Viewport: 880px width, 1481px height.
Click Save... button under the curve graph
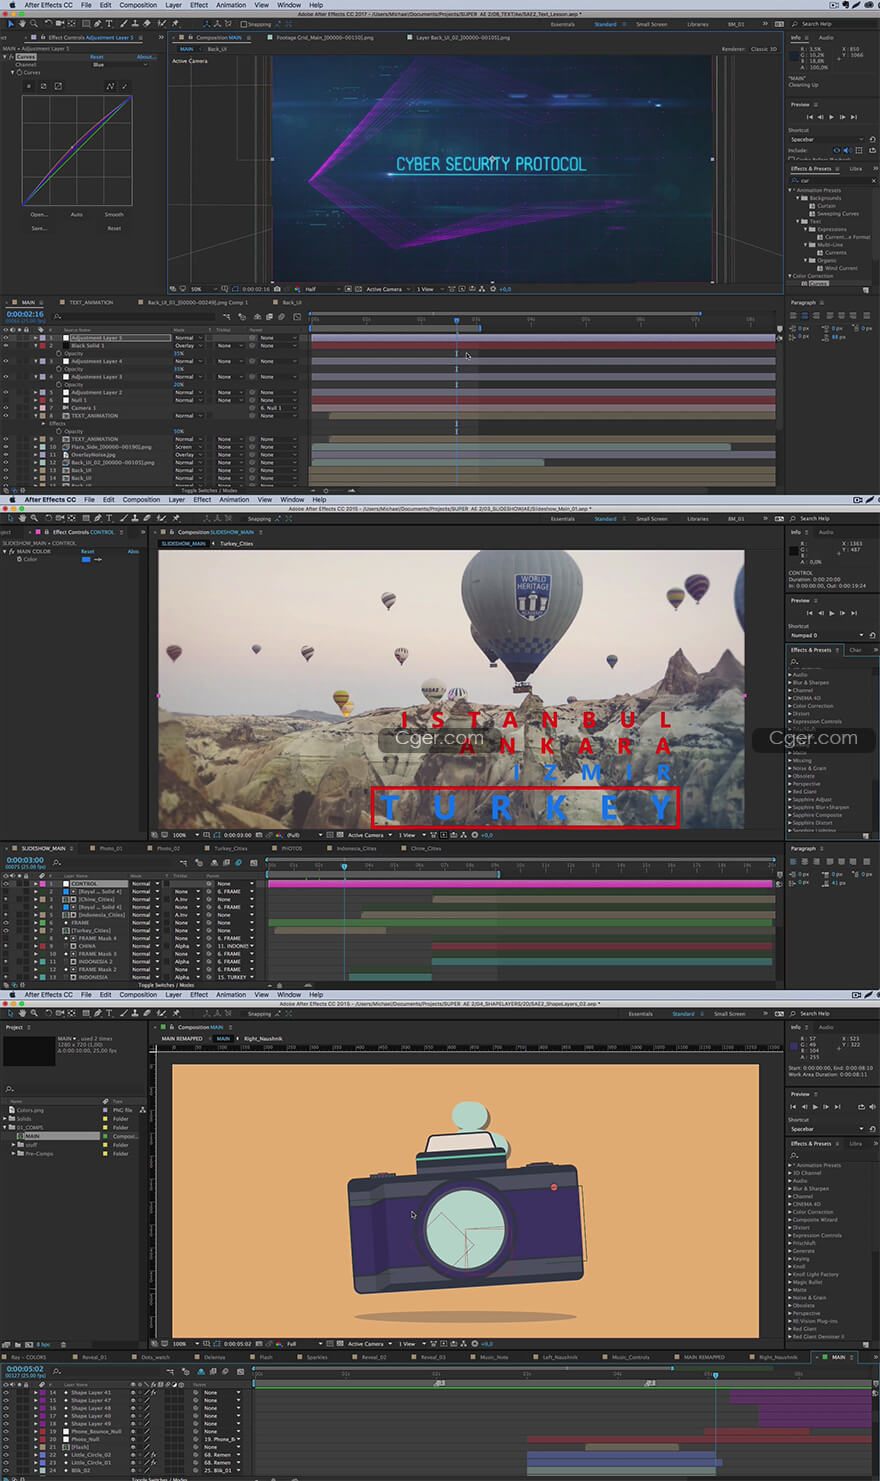[x=40, y=228]
